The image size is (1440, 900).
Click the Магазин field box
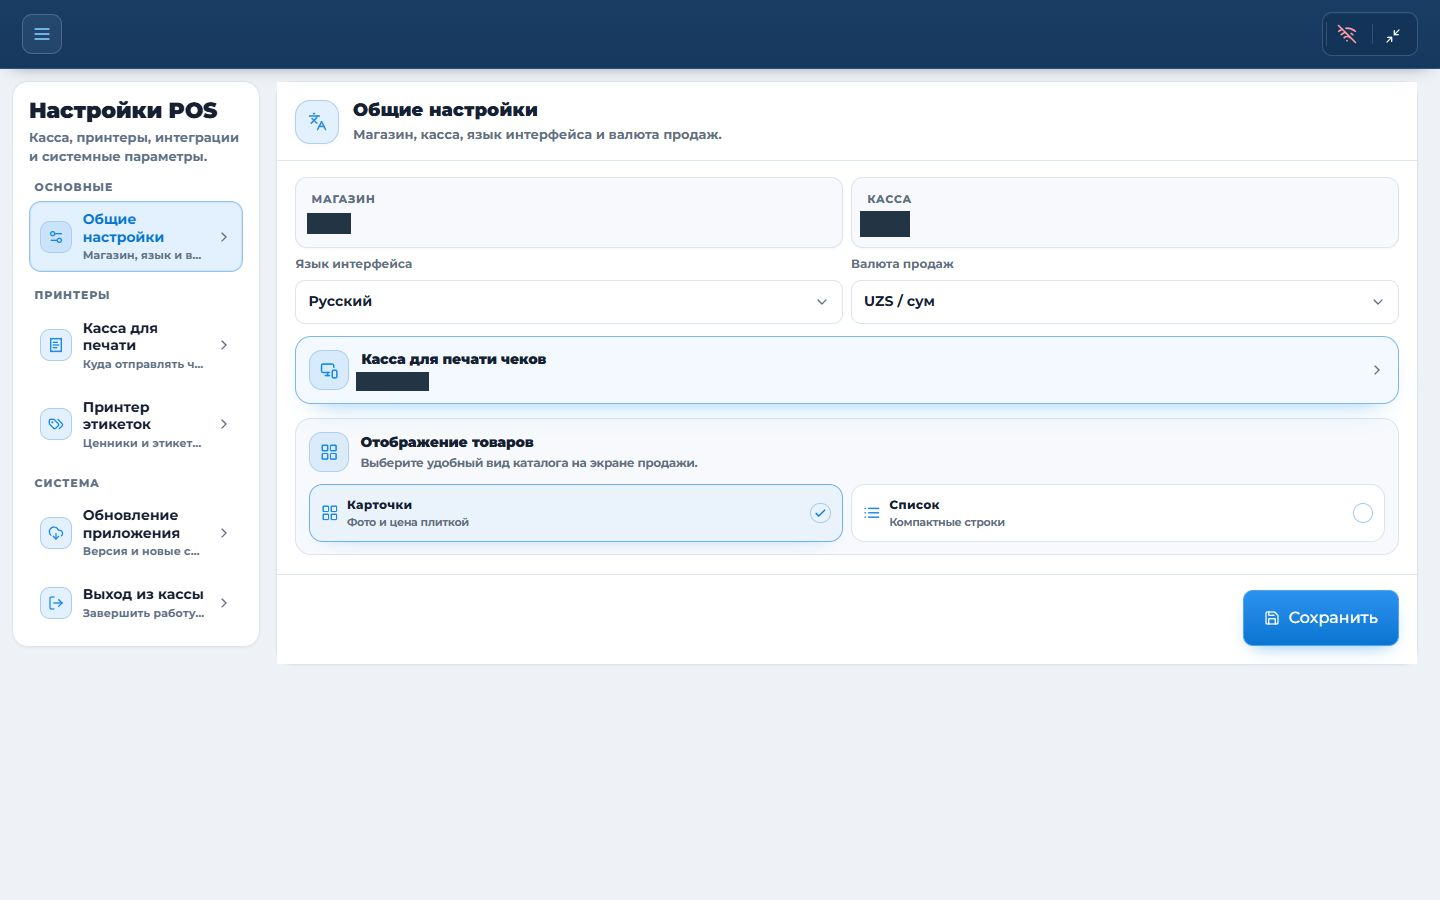click(x=569, y=213)
